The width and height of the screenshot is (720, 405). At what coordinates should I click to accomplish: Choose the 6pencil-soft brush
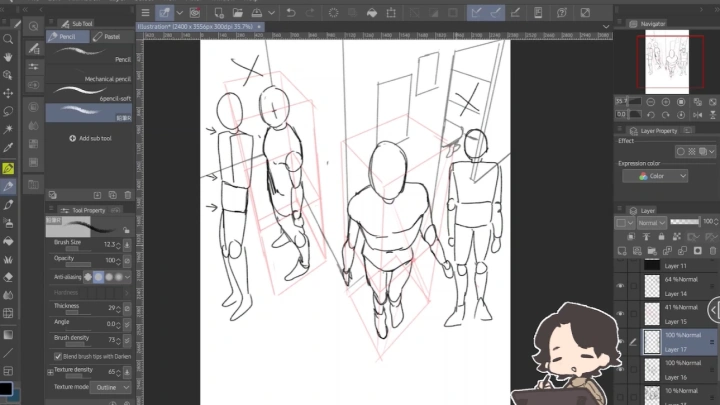(90, 94)
